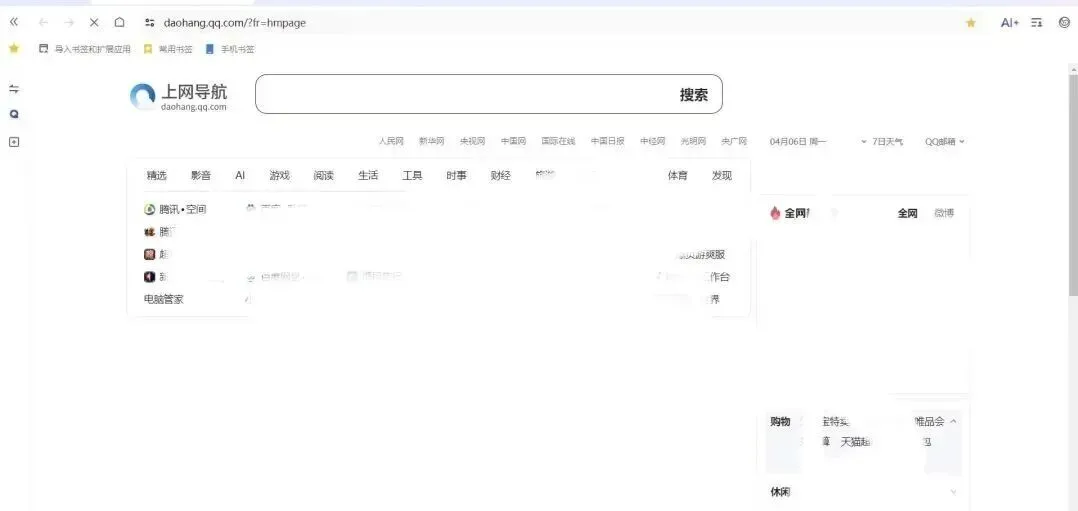Viewport: 1078px width, 511px height.
Task: Open the profile icon at the toolbar's far right
Action: tap(1064, 23)
